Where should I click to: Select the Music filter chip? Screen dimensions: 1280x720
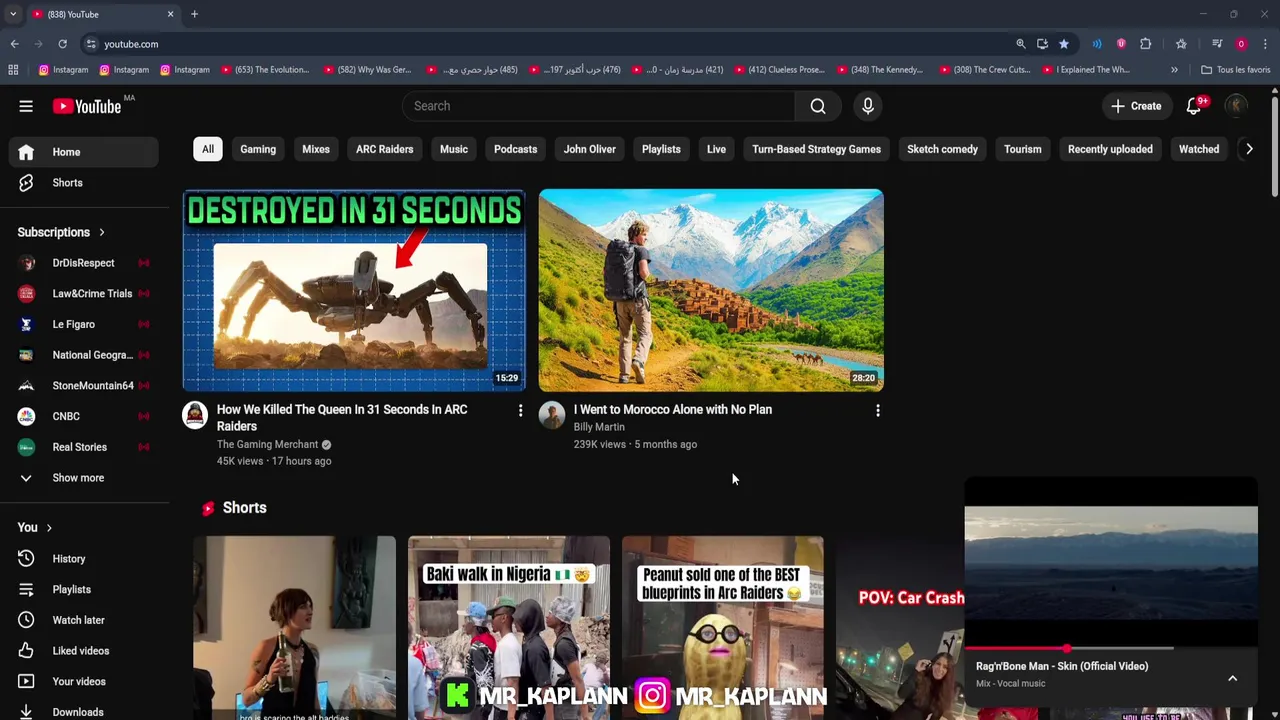tap(454, 149)
